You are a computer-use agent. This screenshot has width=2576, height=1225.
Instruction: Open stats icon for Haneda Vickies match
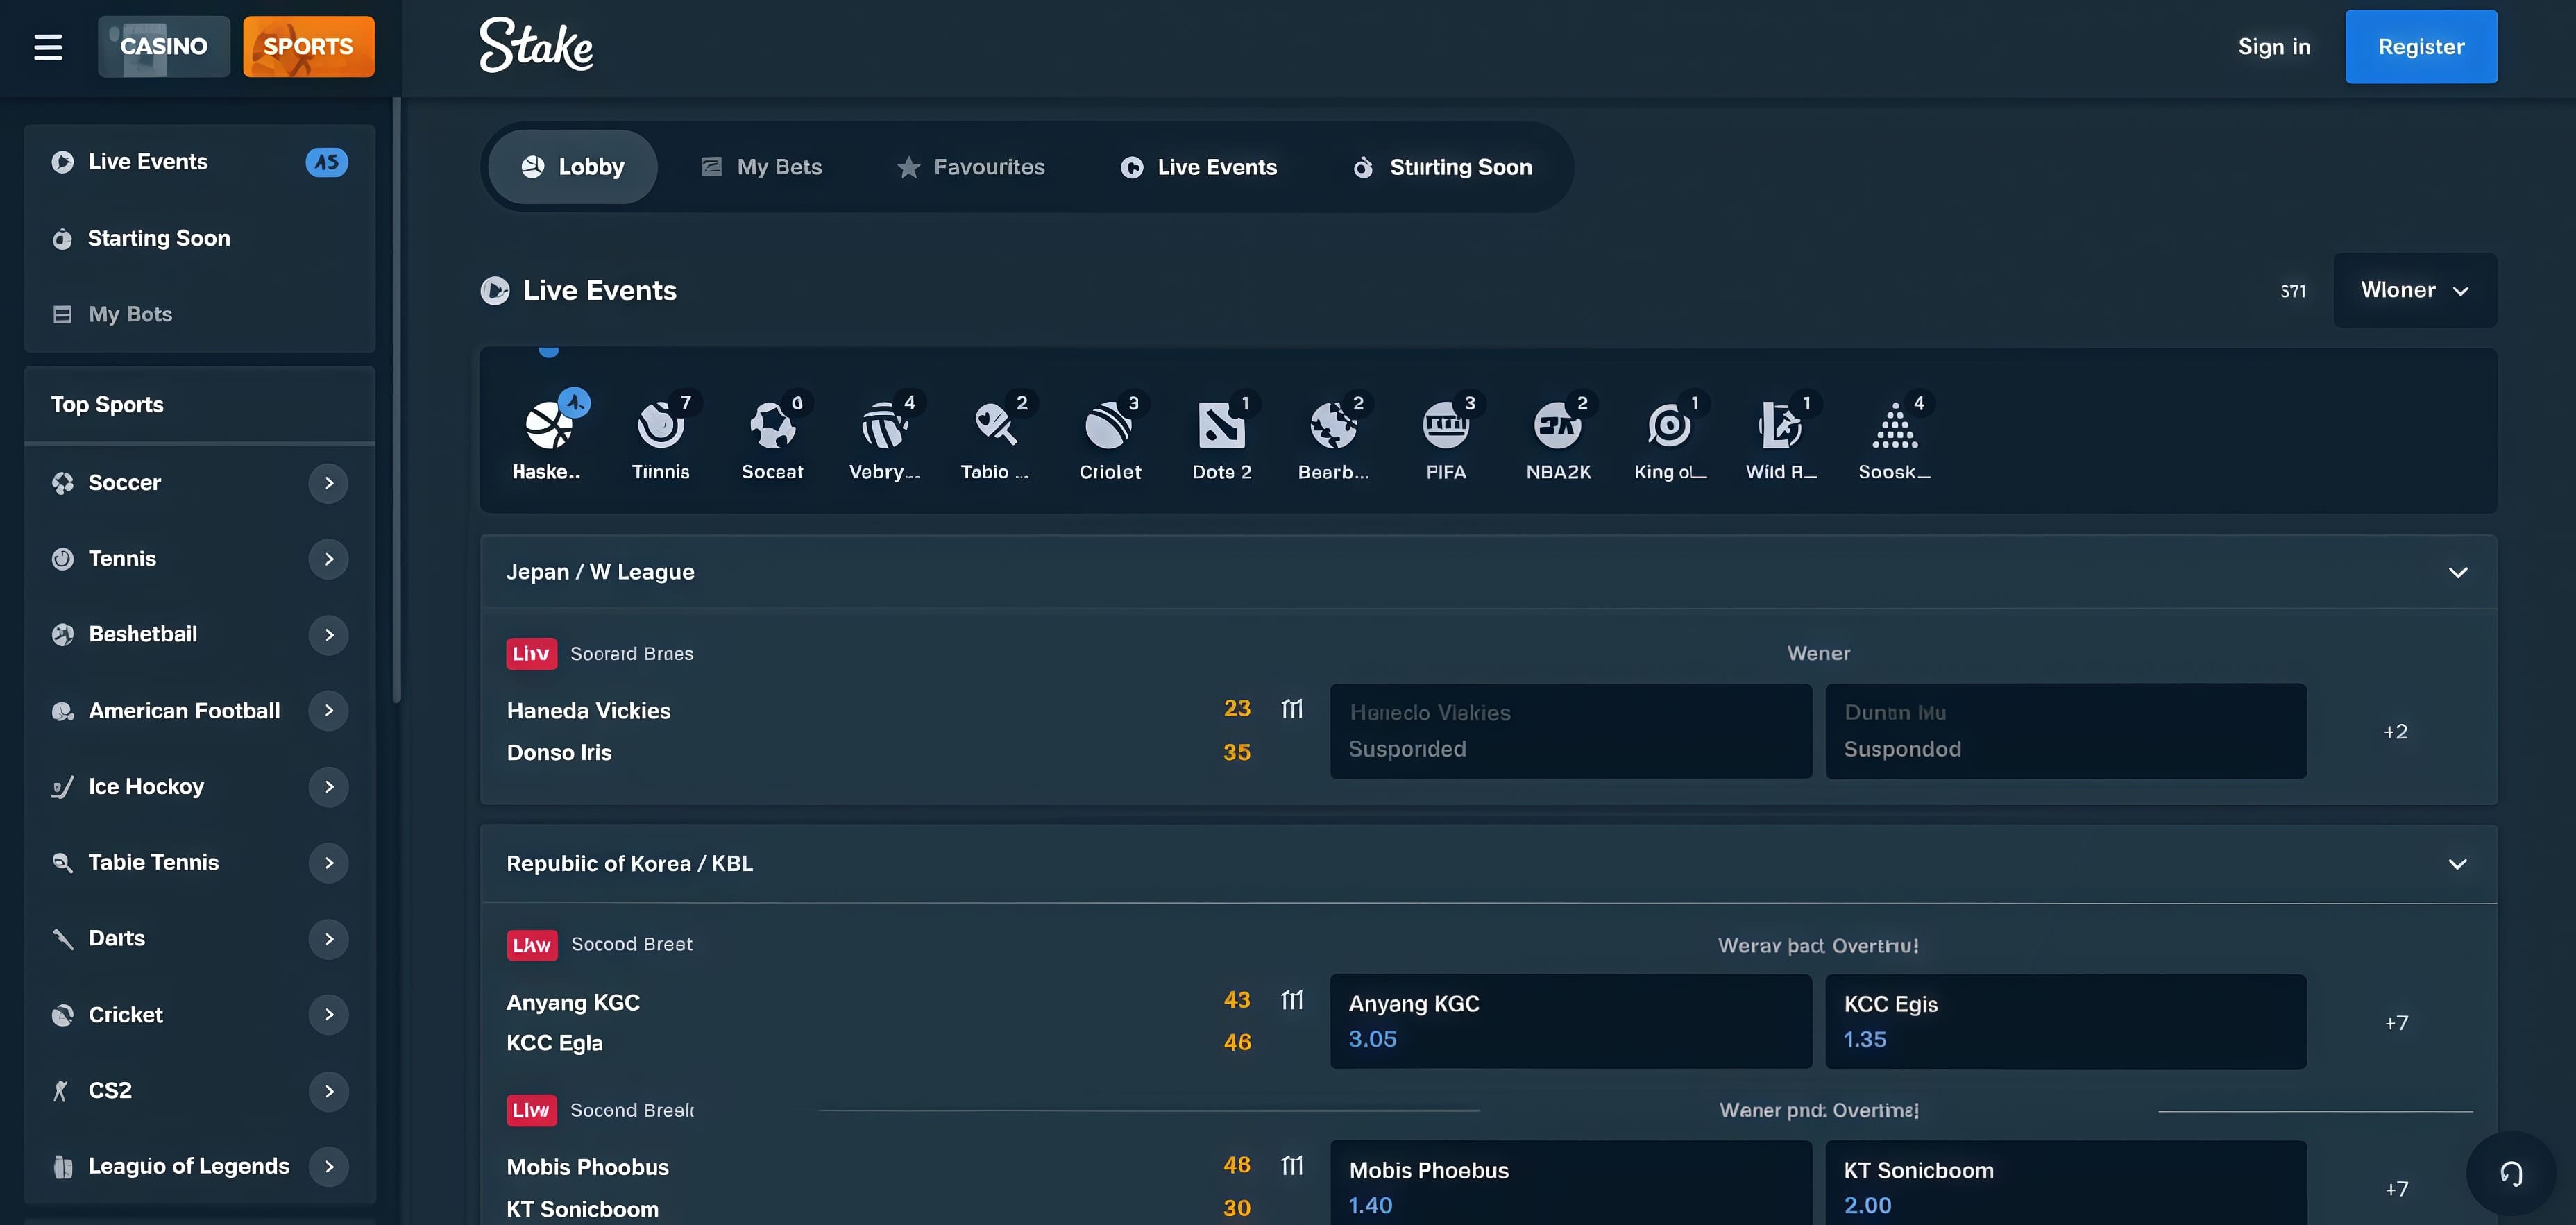coord(1292,709)
